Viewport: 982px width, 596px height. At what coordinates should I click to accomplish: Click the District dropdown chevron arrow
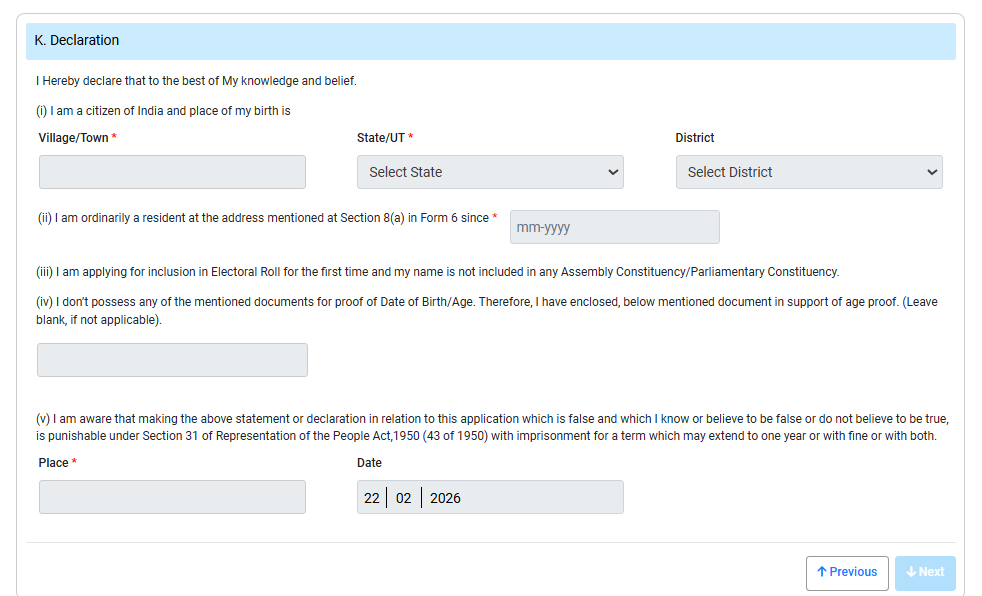pyautogui.click(x=932, y=172)
